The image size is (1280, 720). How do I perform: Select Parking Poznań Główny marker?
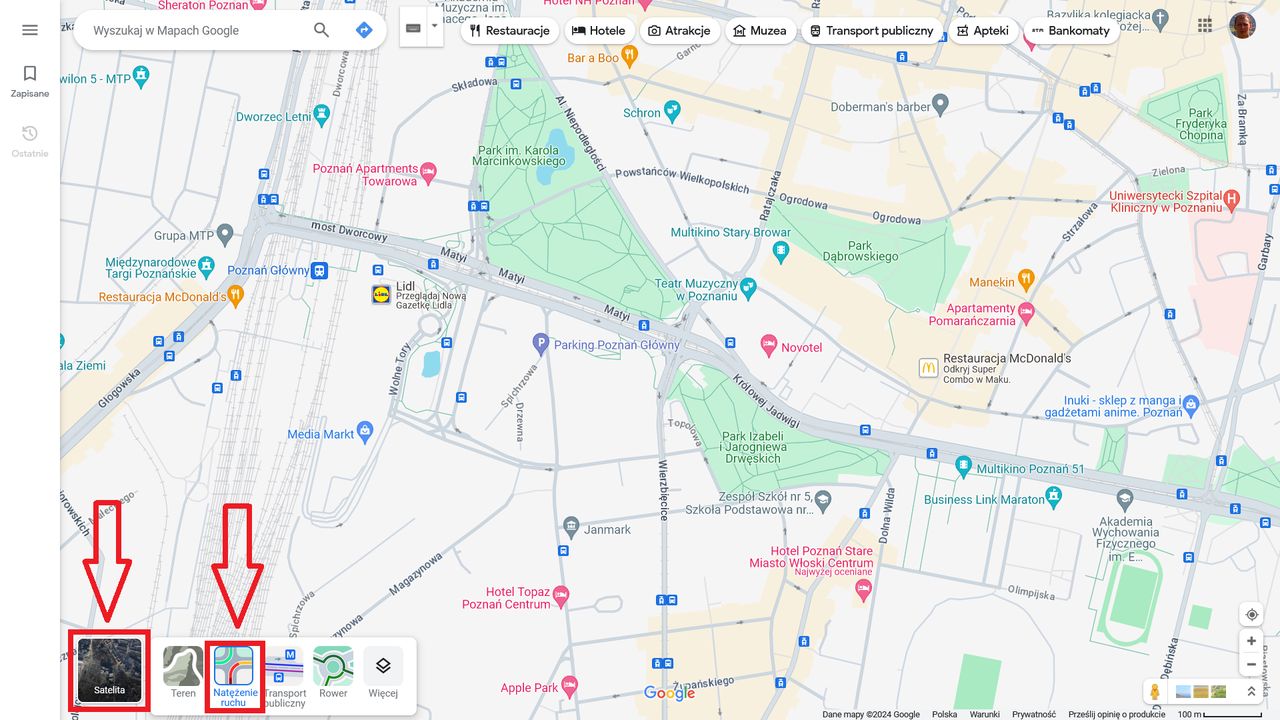point(541,344)
